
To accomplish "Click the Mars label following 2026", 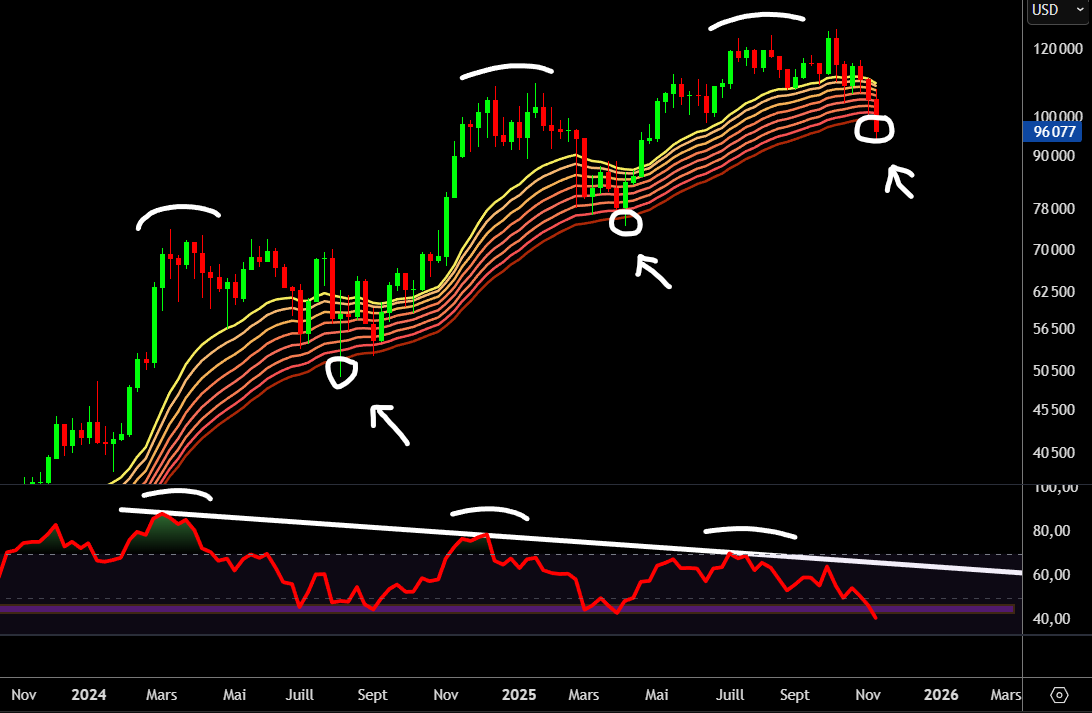I will (x=1006, y=695).
